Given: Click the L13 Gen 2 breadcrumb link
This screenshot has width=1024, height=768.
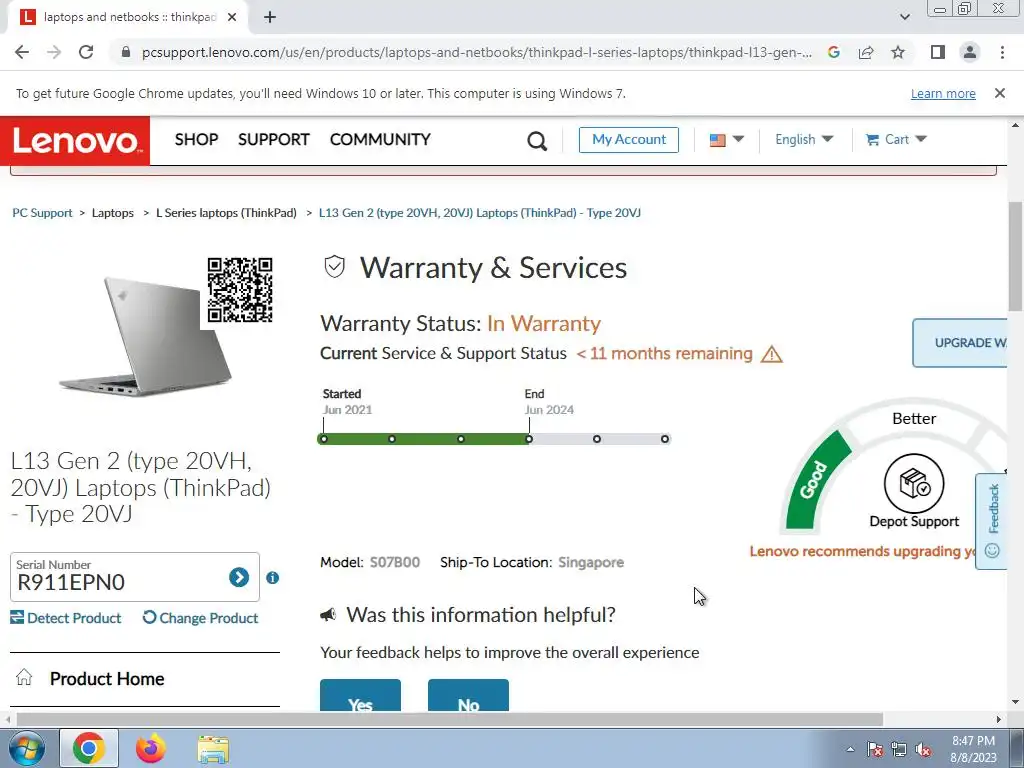Looking at the screenshot, I should (479, 213).
